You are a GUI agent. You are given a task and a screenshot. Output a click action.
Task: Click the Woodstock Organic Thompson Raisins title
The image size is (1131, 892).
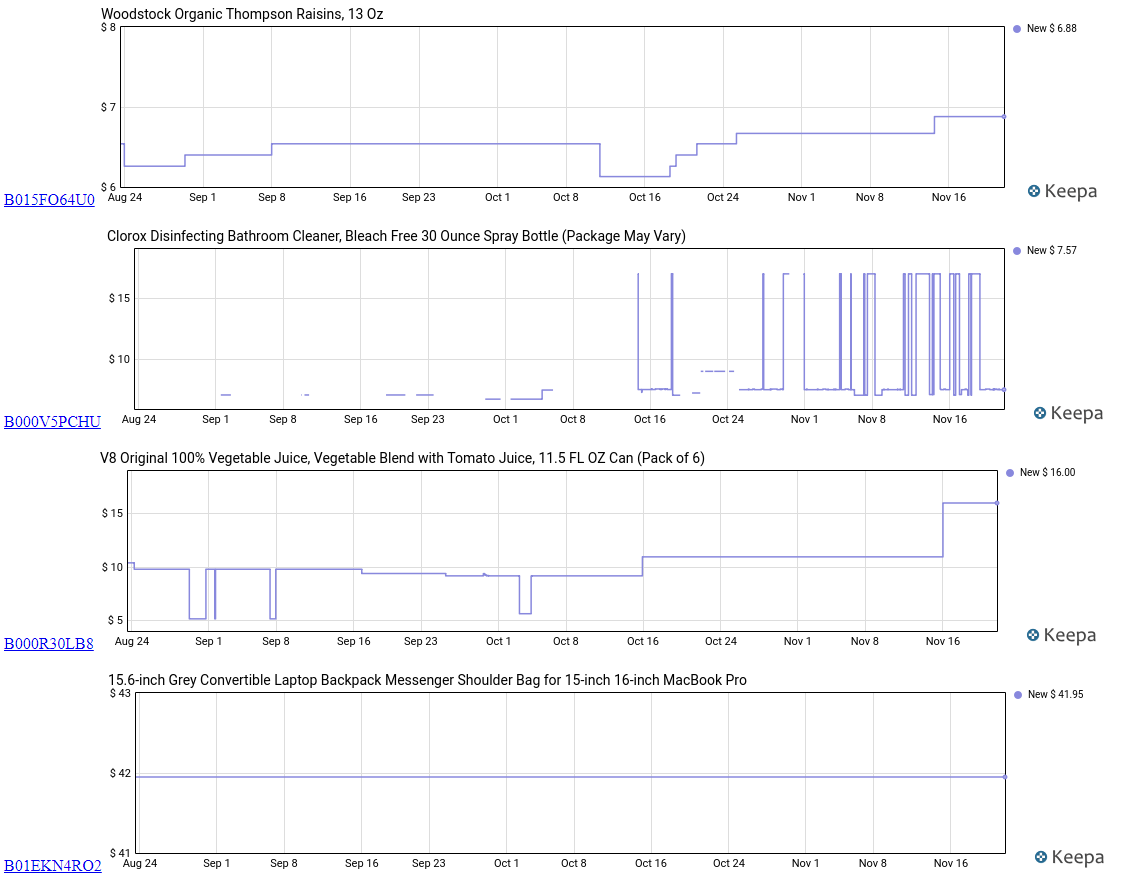242,14
